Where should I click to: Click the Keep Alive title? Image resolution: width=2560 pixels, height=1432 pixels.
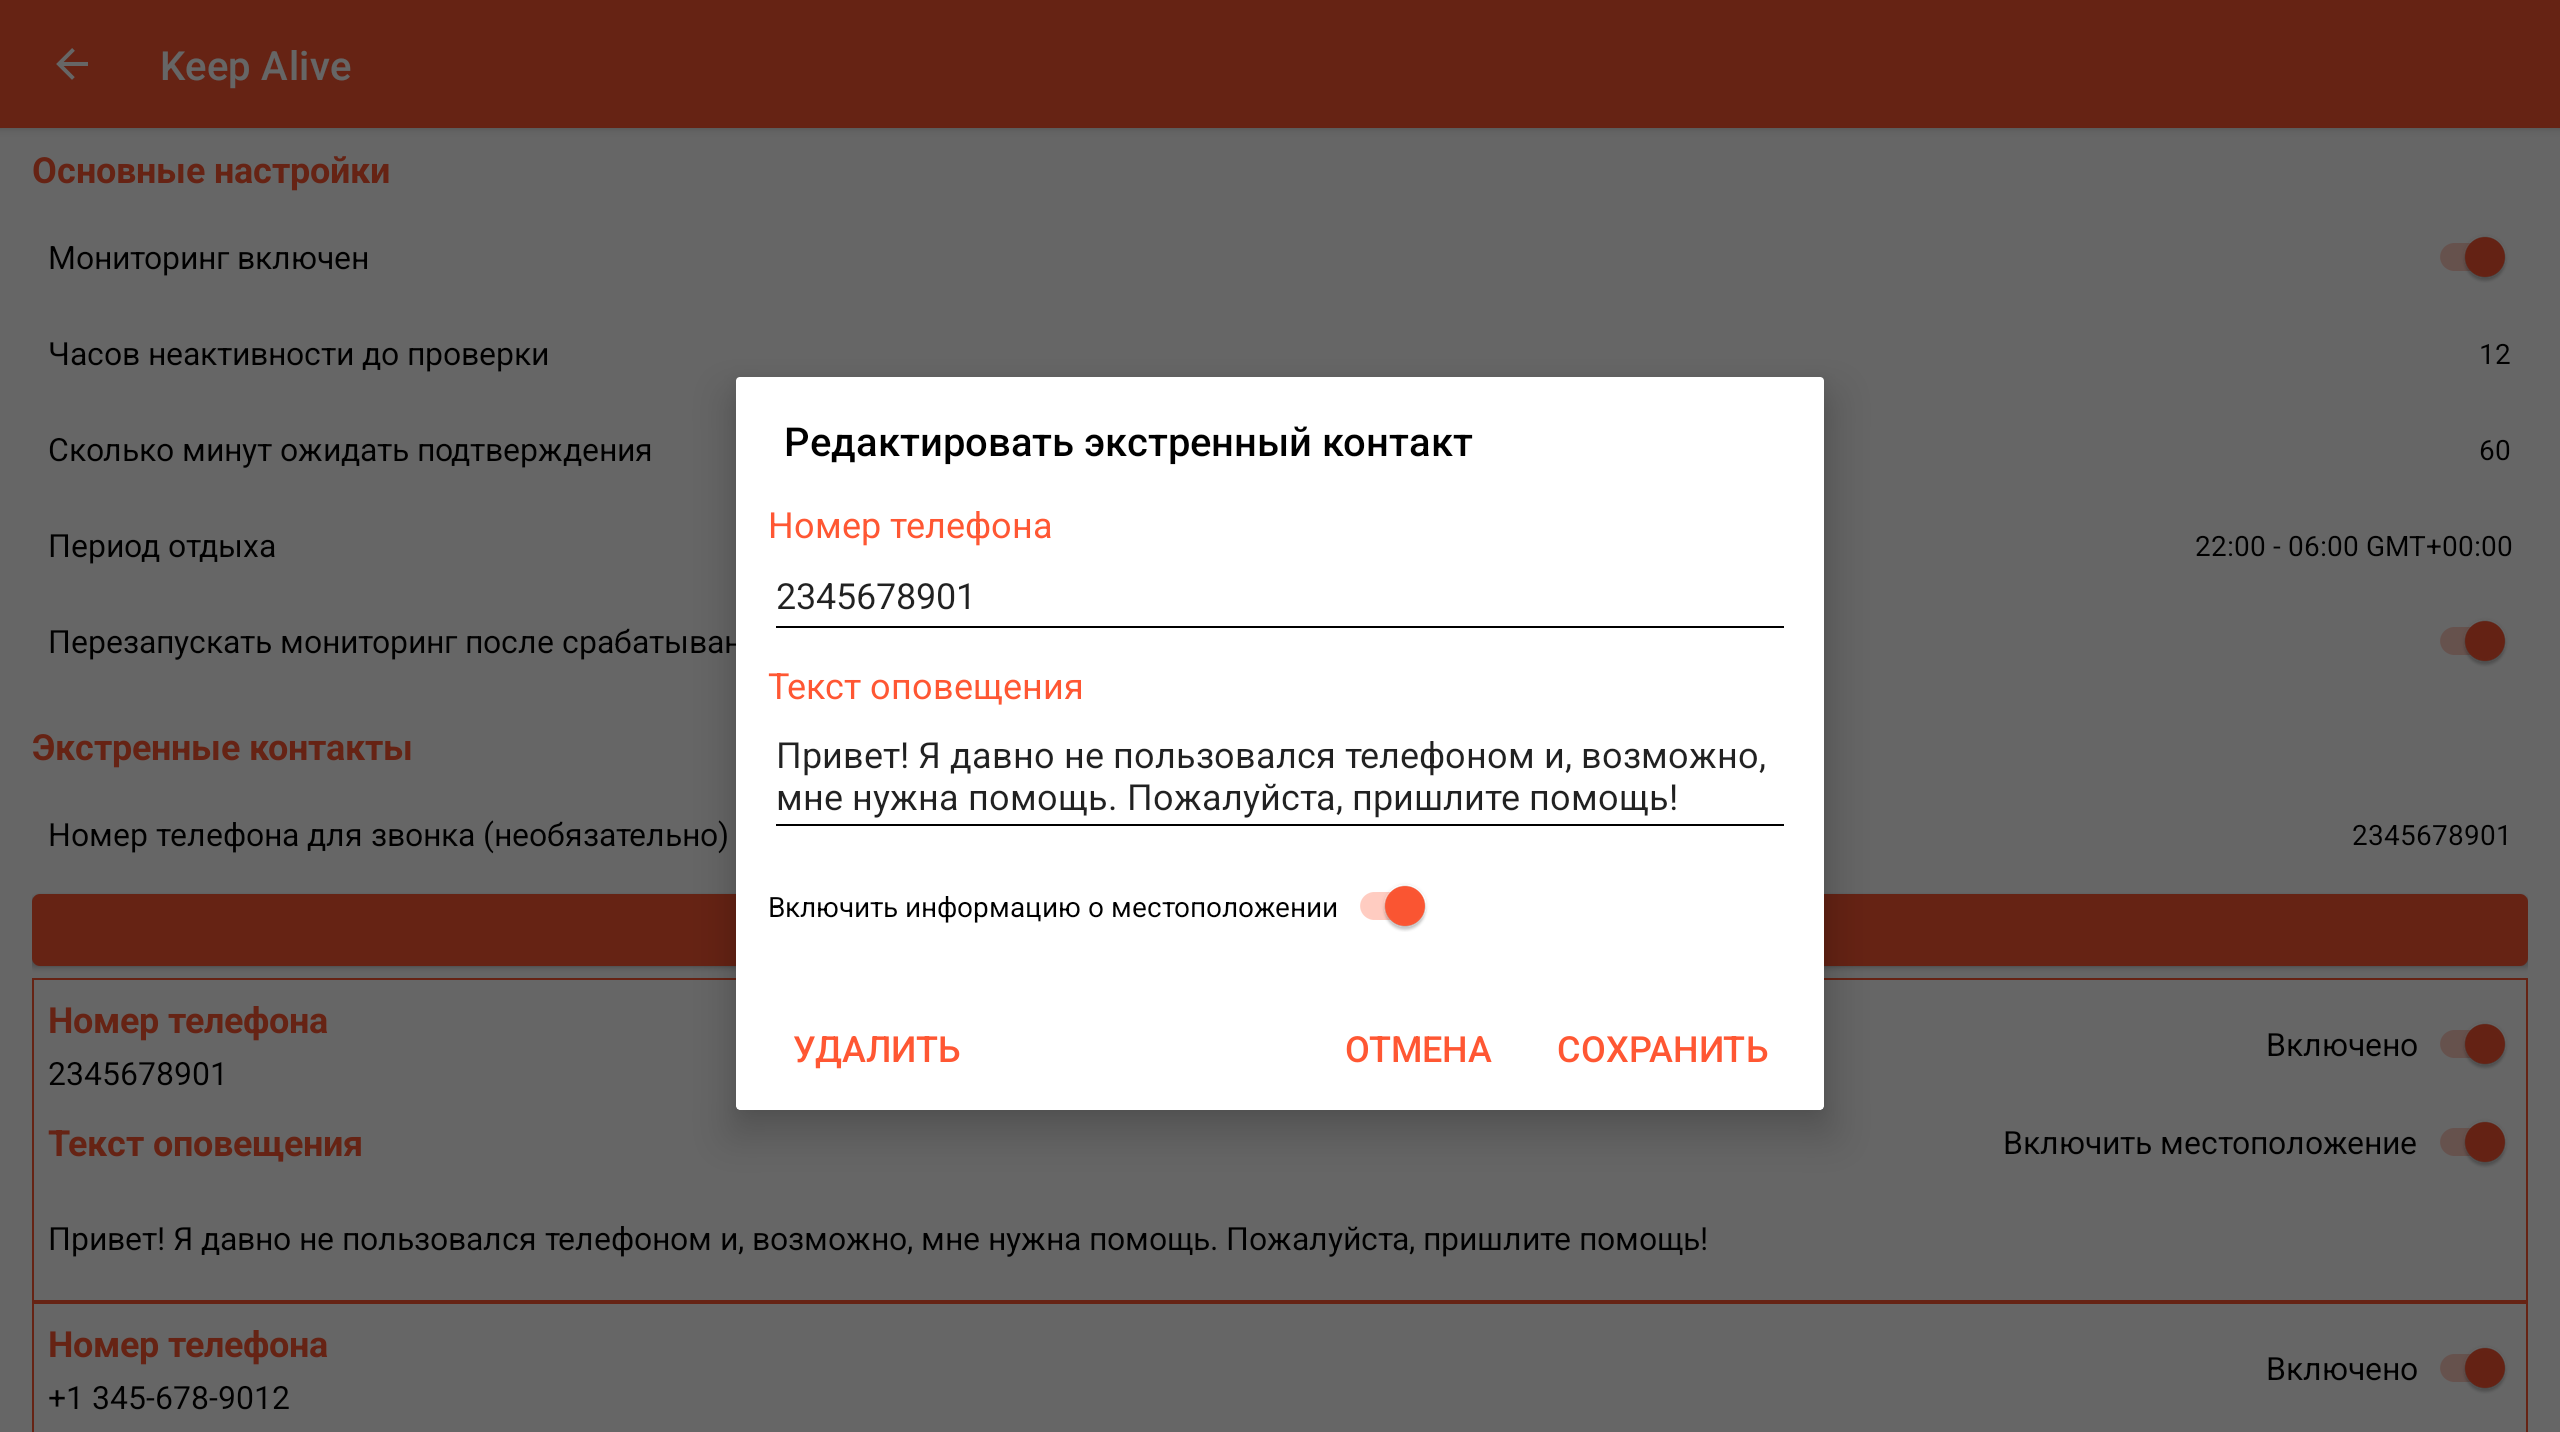coord(255,66)
